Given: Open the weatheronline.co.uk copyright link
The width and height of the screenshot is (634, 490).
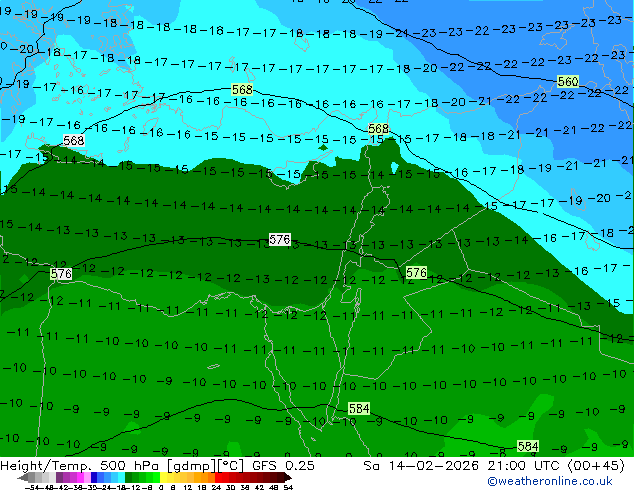Looking at the screenshot, I should (550, 481).
